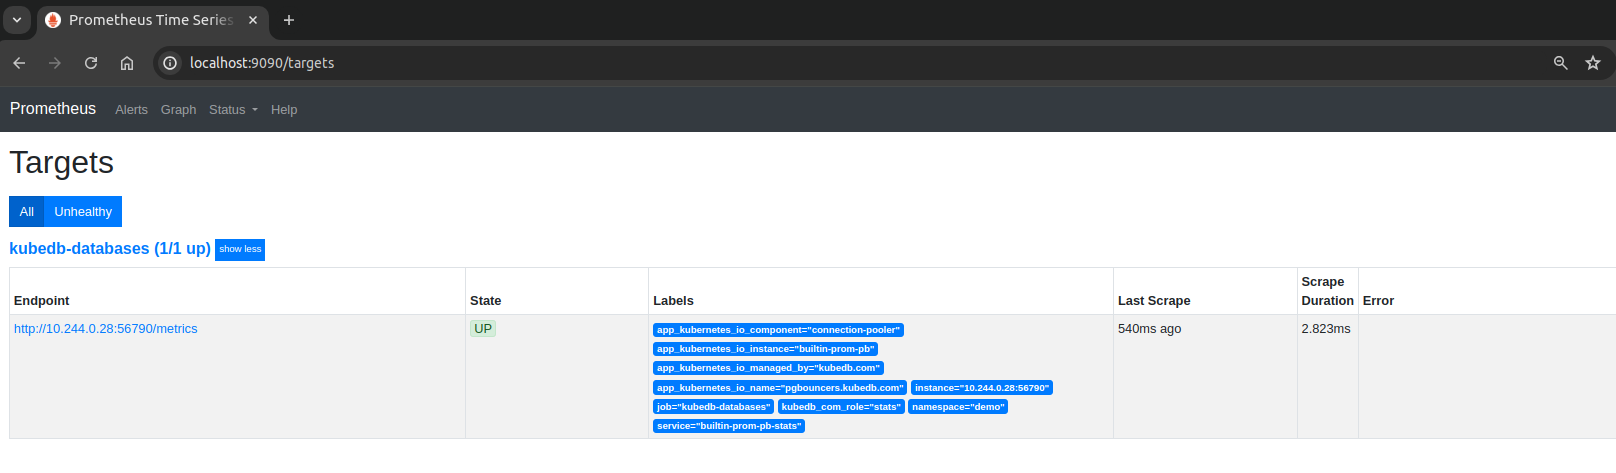Filter by Unhealthy targets
The height and width of the screenshot is (473, 1616).
pyautogui.click(x=83, y=212)
